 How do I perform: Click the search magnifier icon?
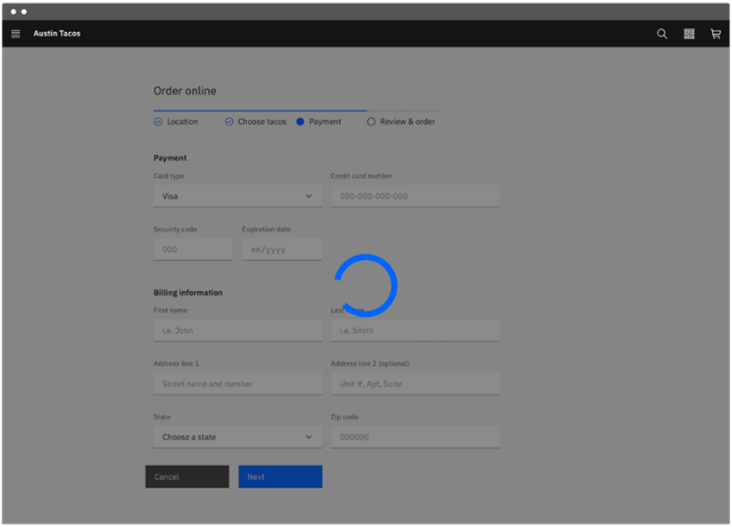pos(662,34)
